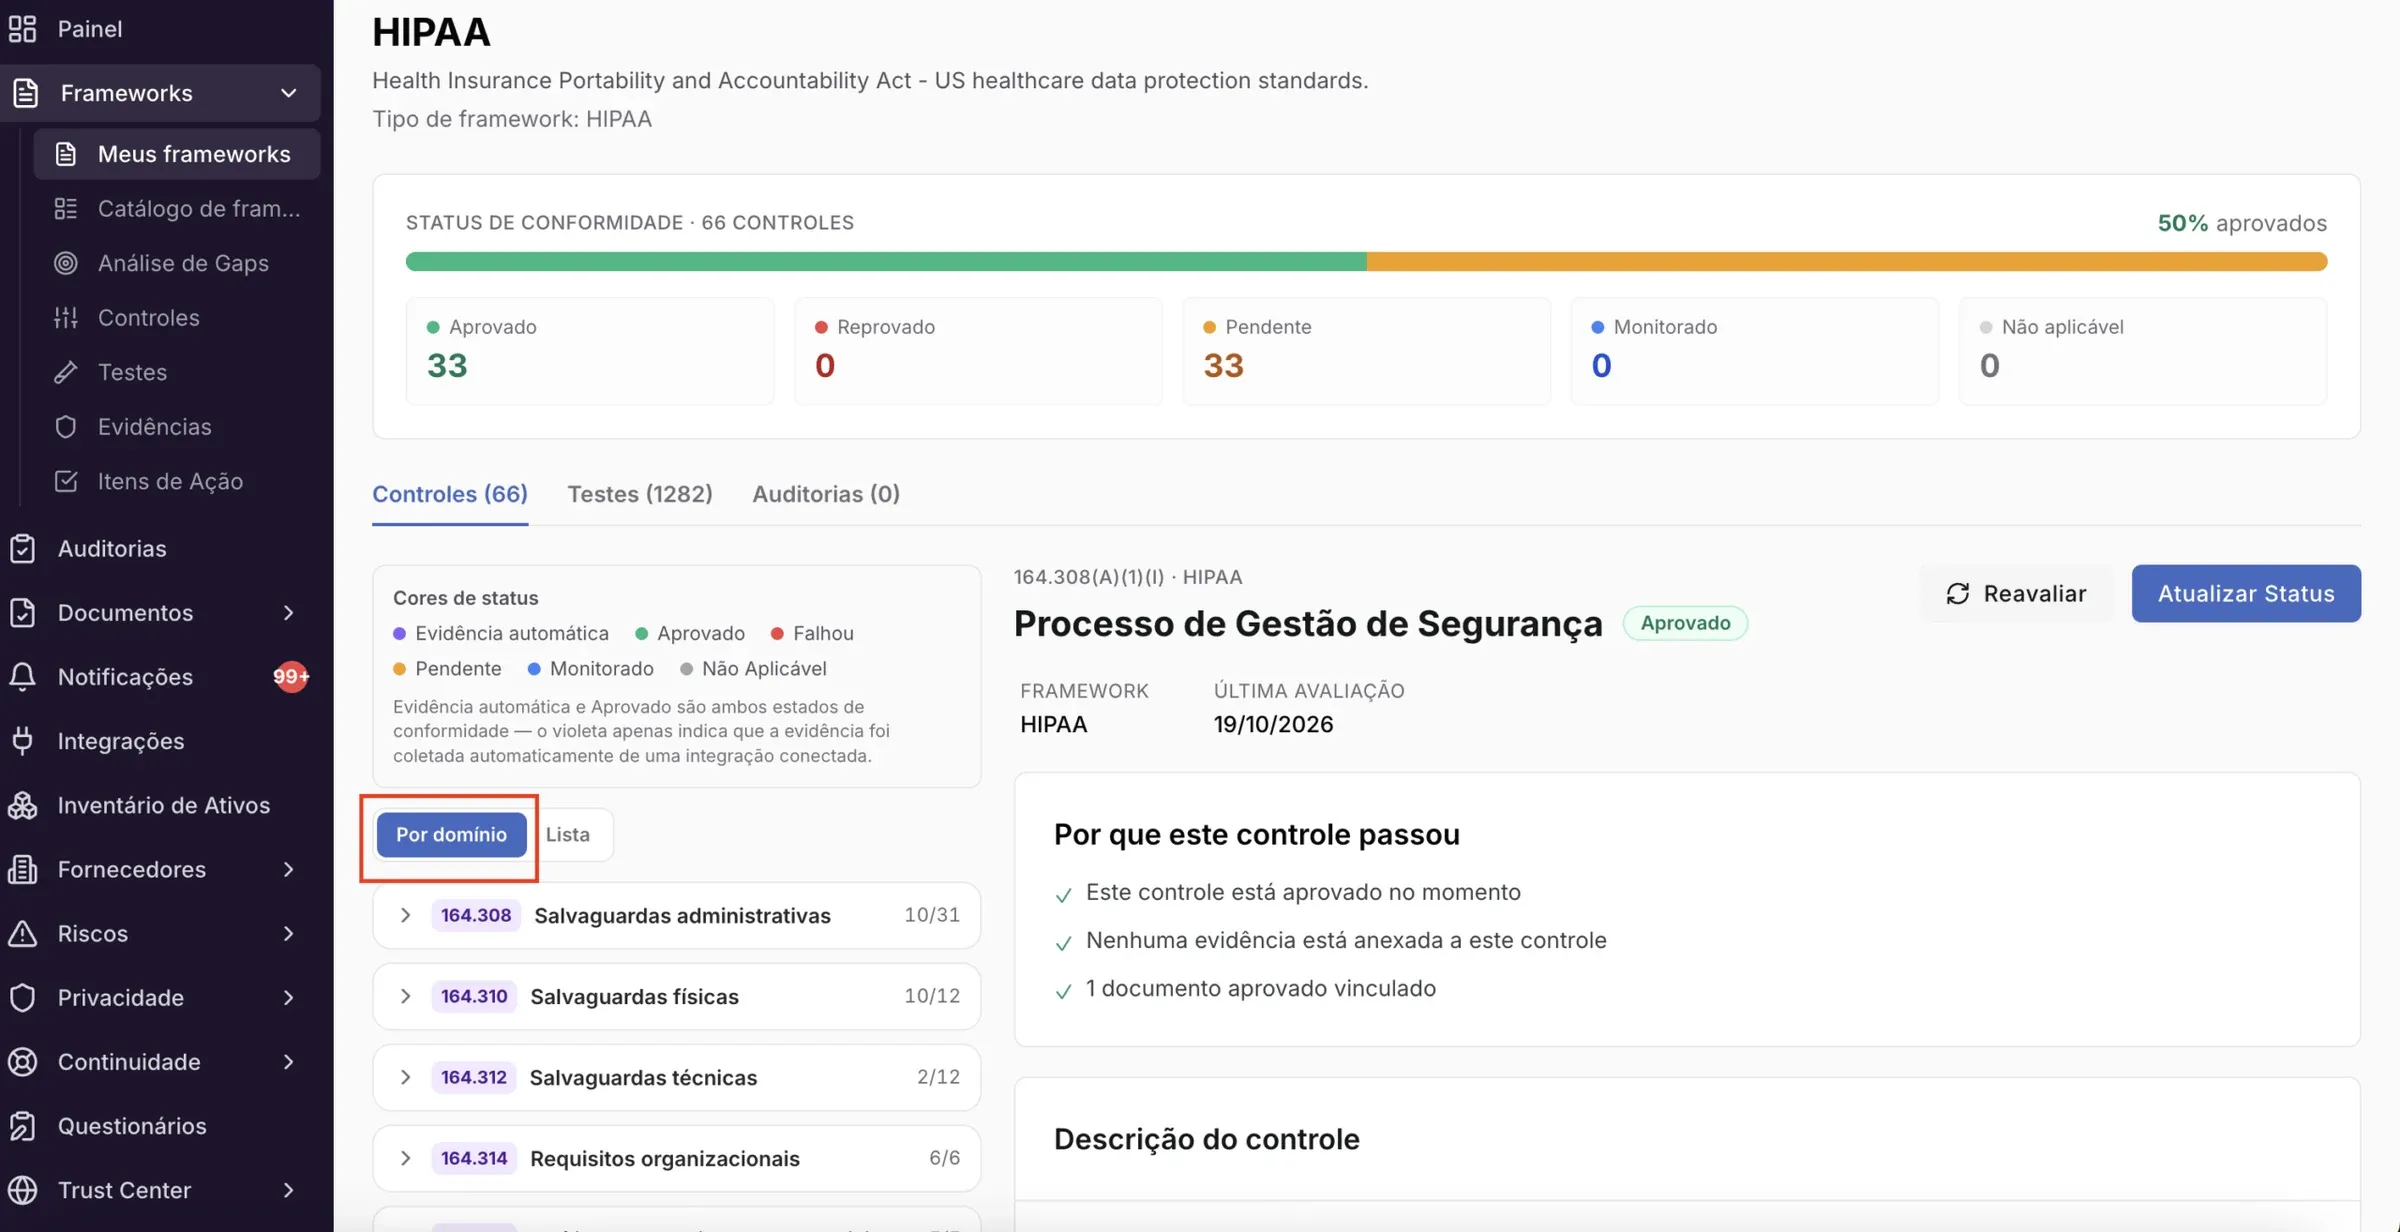Click the Não aplicável 0 status card
The height and width of the screenshot is (1232, 2400).
[2142, 351]
